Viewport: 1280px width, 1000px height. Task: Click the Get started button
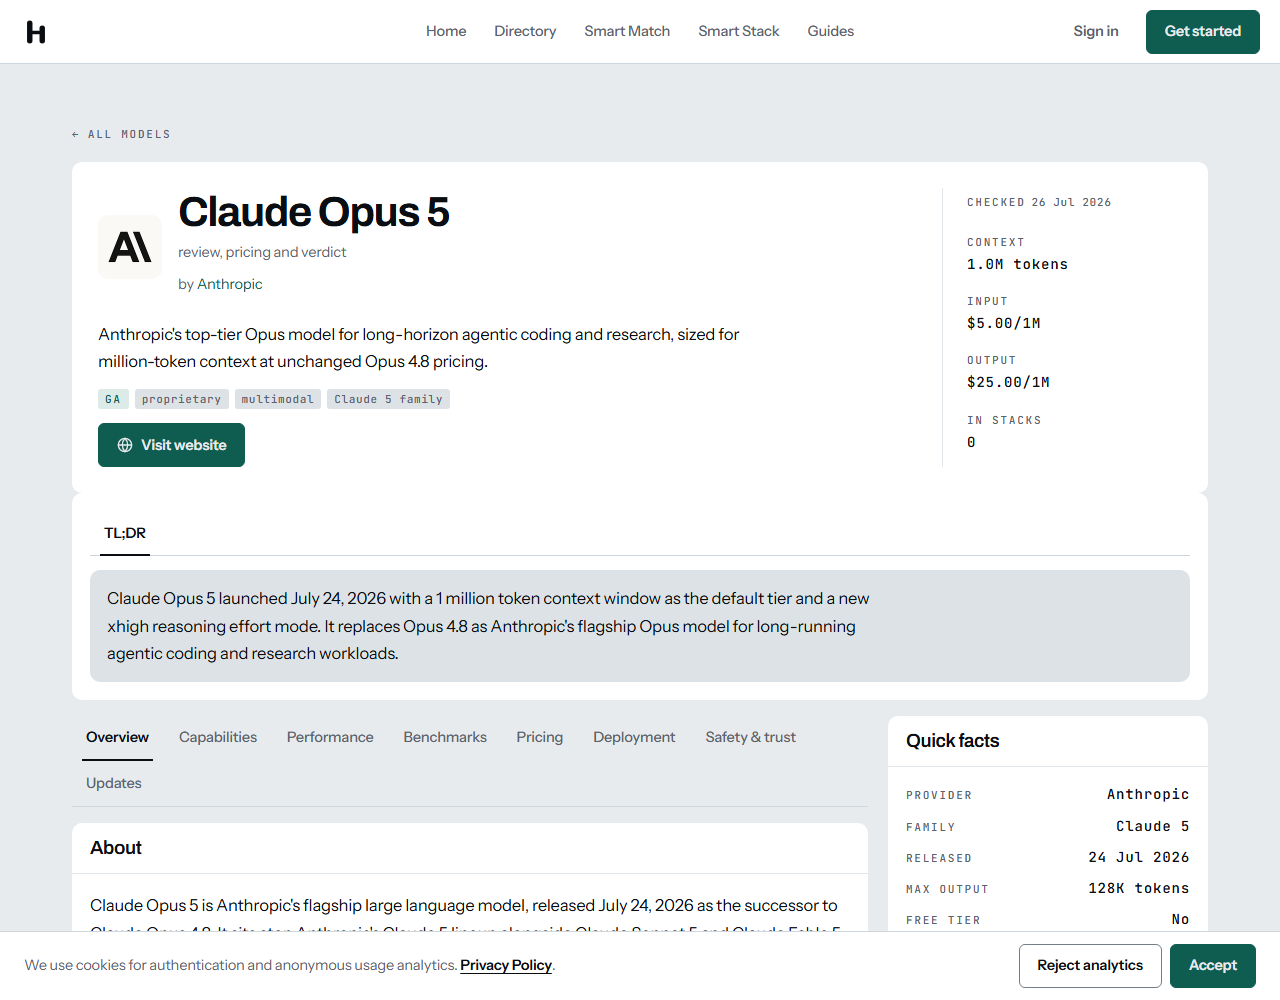[x=1203, y=32]
